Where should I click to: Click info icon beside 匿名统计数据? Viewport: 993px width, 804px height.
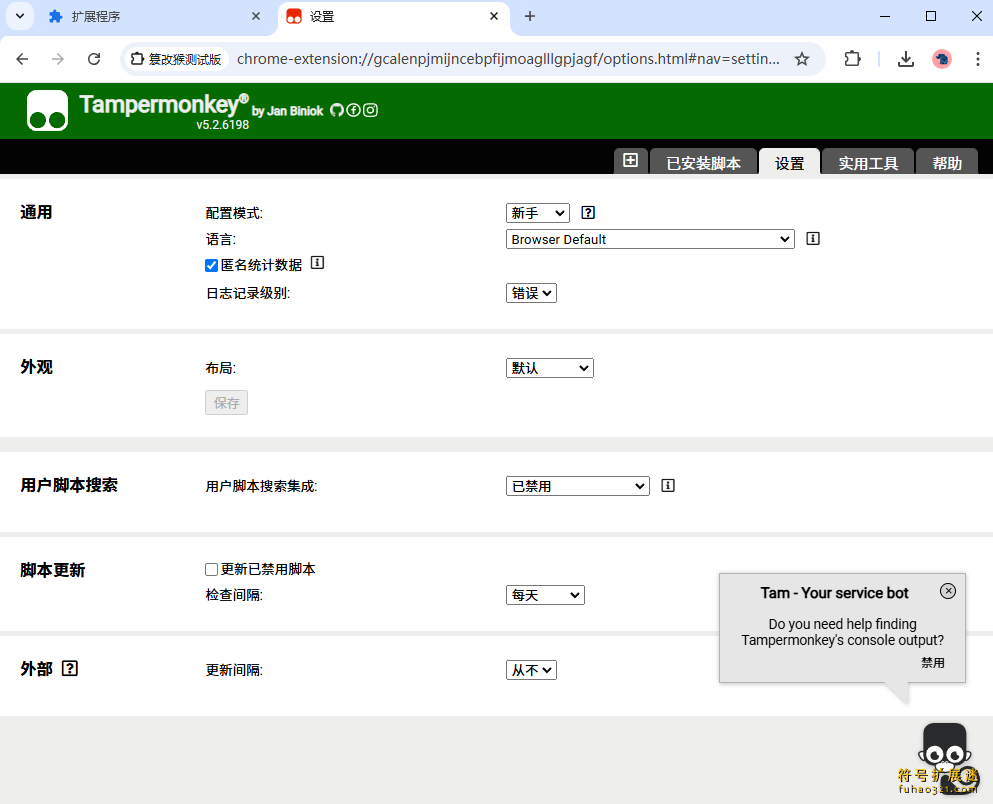(x=317, y=263)
